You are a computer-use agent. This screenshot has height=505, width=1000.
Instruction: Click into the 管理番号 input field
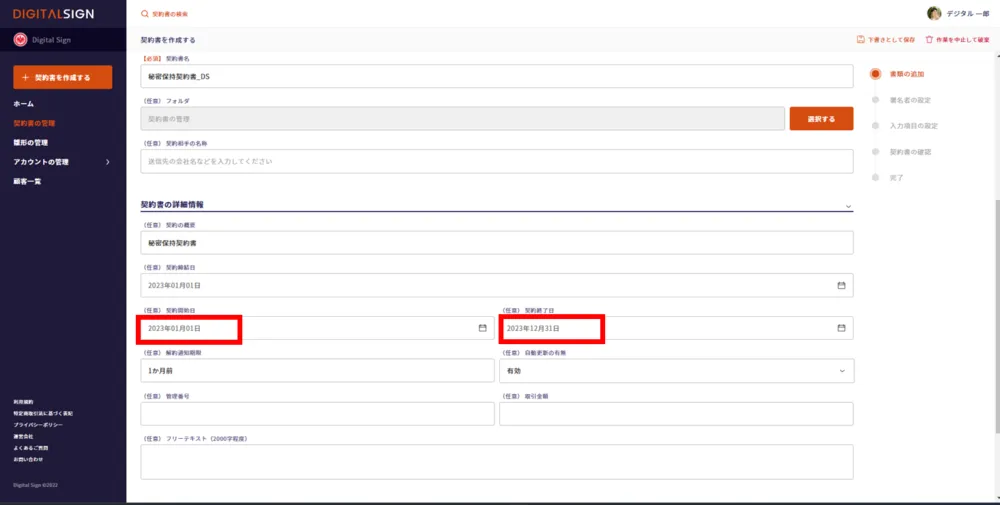[317, 414]
